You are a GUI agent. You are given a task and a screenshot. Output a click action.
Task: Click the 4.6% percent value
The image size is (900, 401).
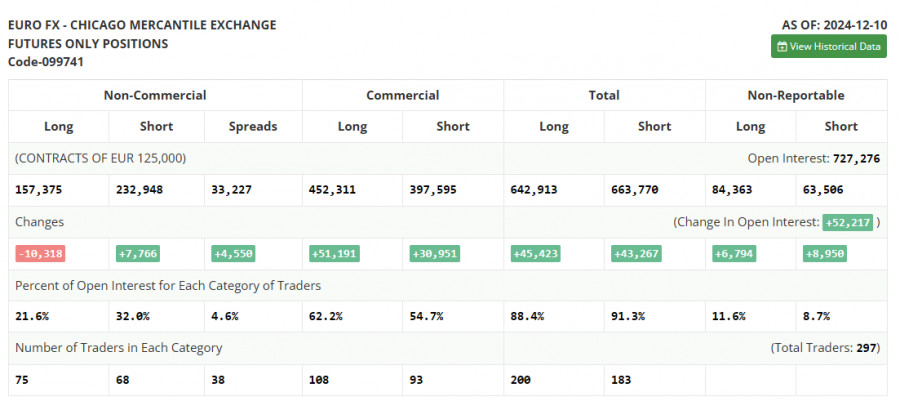224,316
